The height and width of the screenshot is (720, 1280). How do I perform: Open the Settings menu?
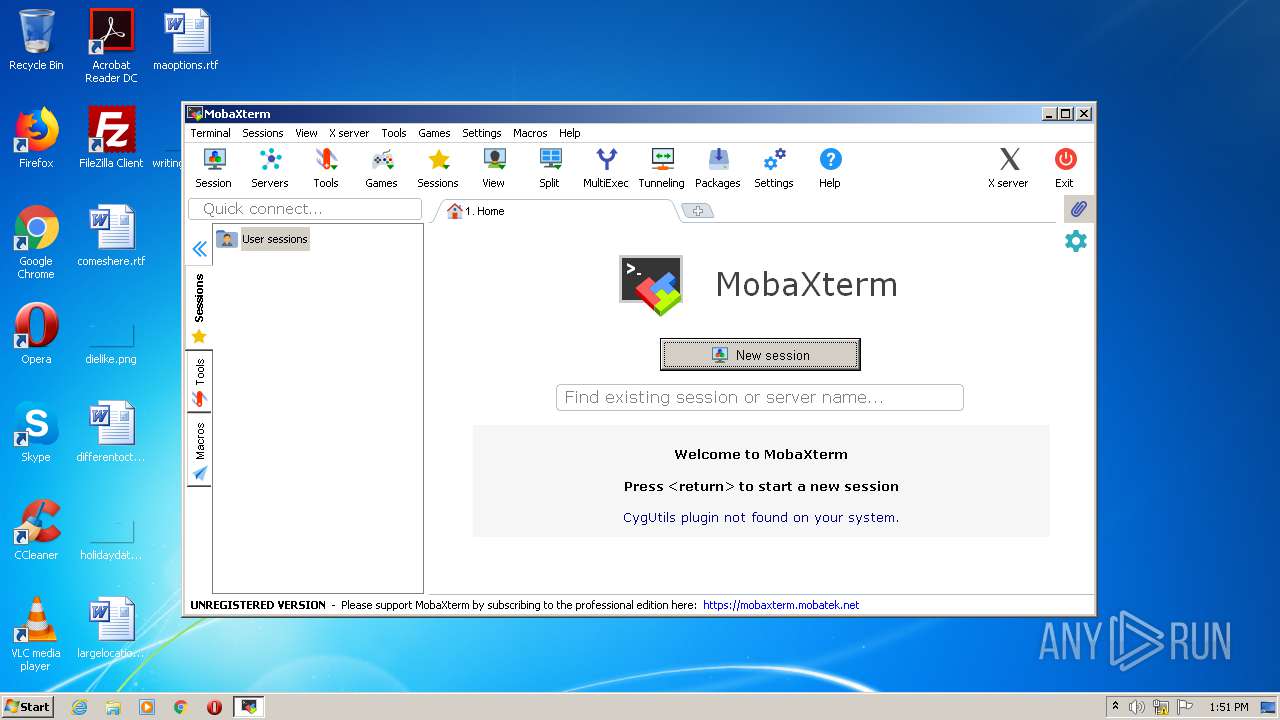[482, 133]
